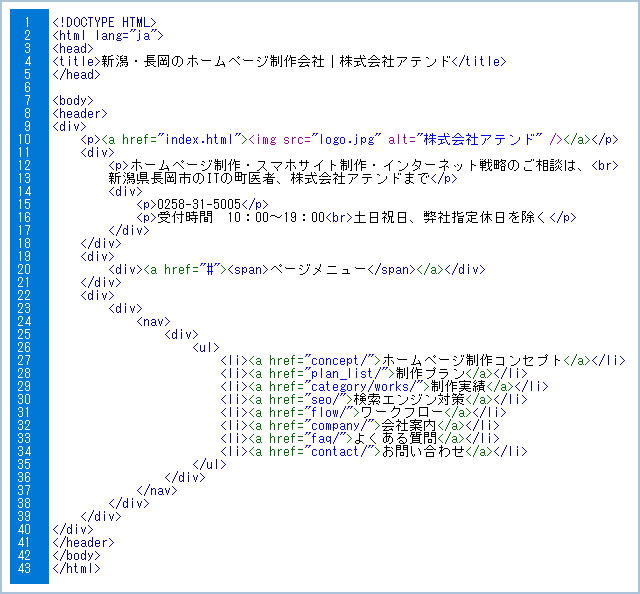Click the link text 検索エンジン対策

pyautogui.click(x=409, y=399)
